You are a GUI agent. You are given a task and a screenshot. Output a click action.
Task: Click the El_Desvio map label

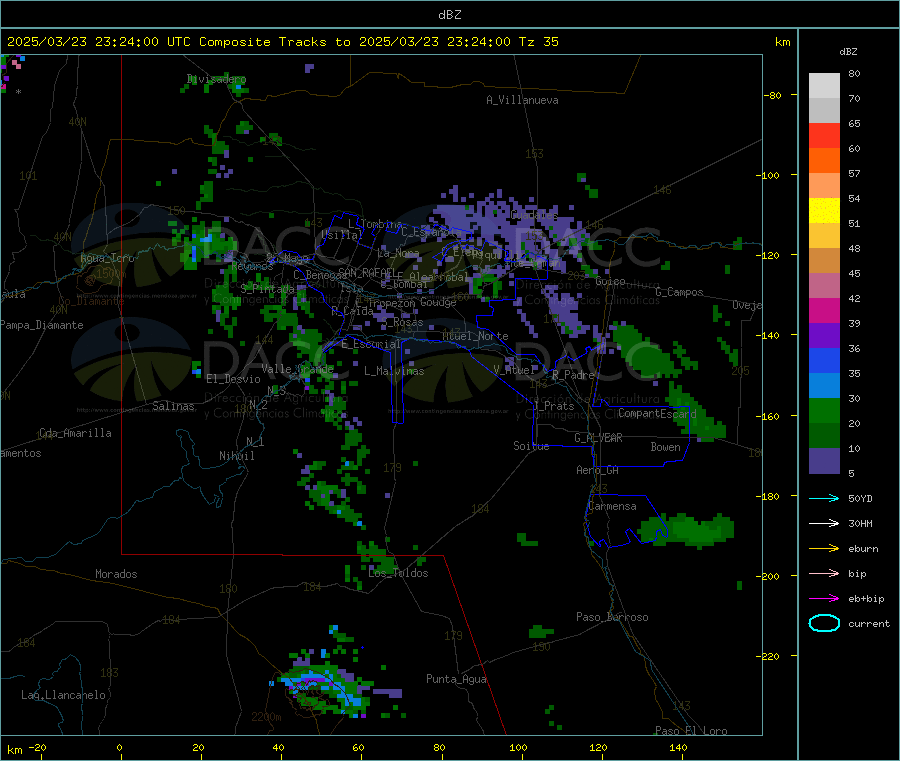[233, 379]
